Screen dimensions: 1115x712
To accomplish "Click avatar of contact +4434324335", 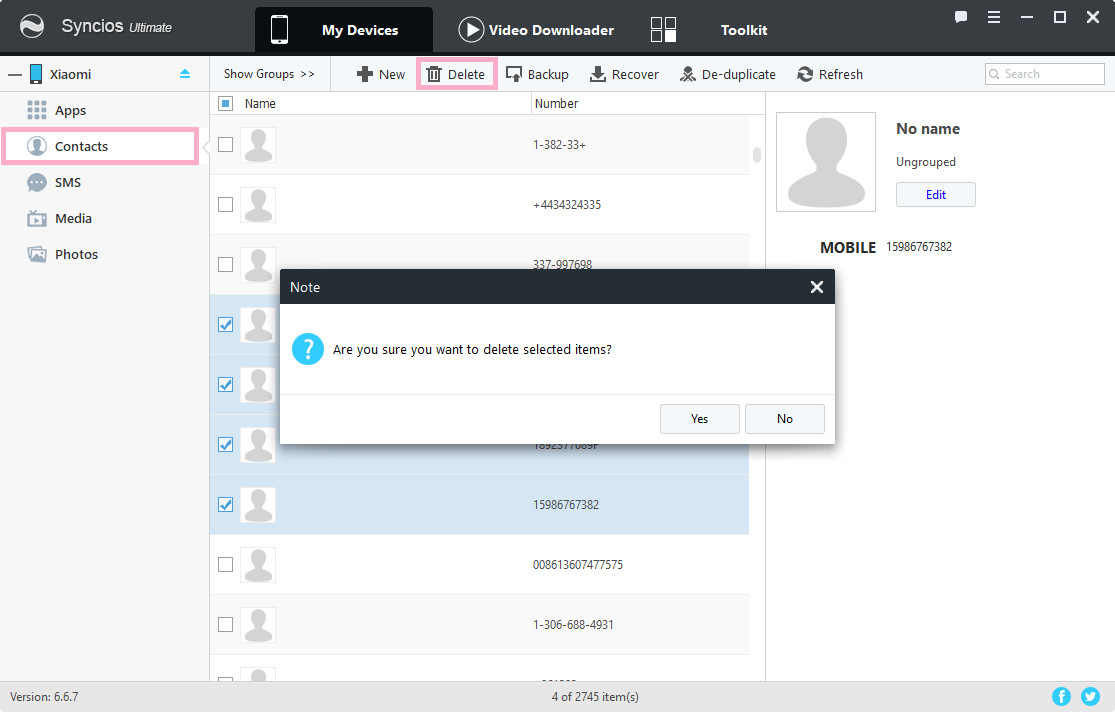I will tap(257, 205).
